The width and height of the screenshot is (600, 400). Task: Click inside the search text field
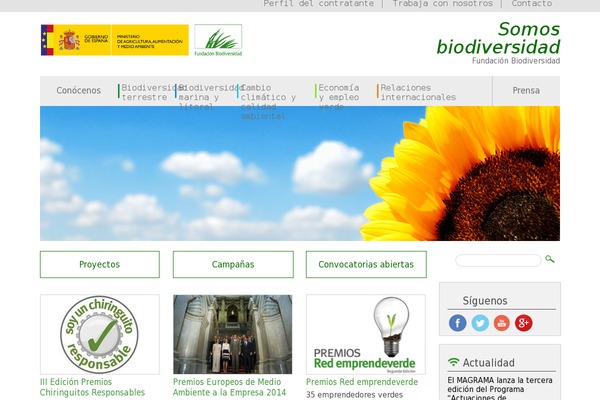498,260
